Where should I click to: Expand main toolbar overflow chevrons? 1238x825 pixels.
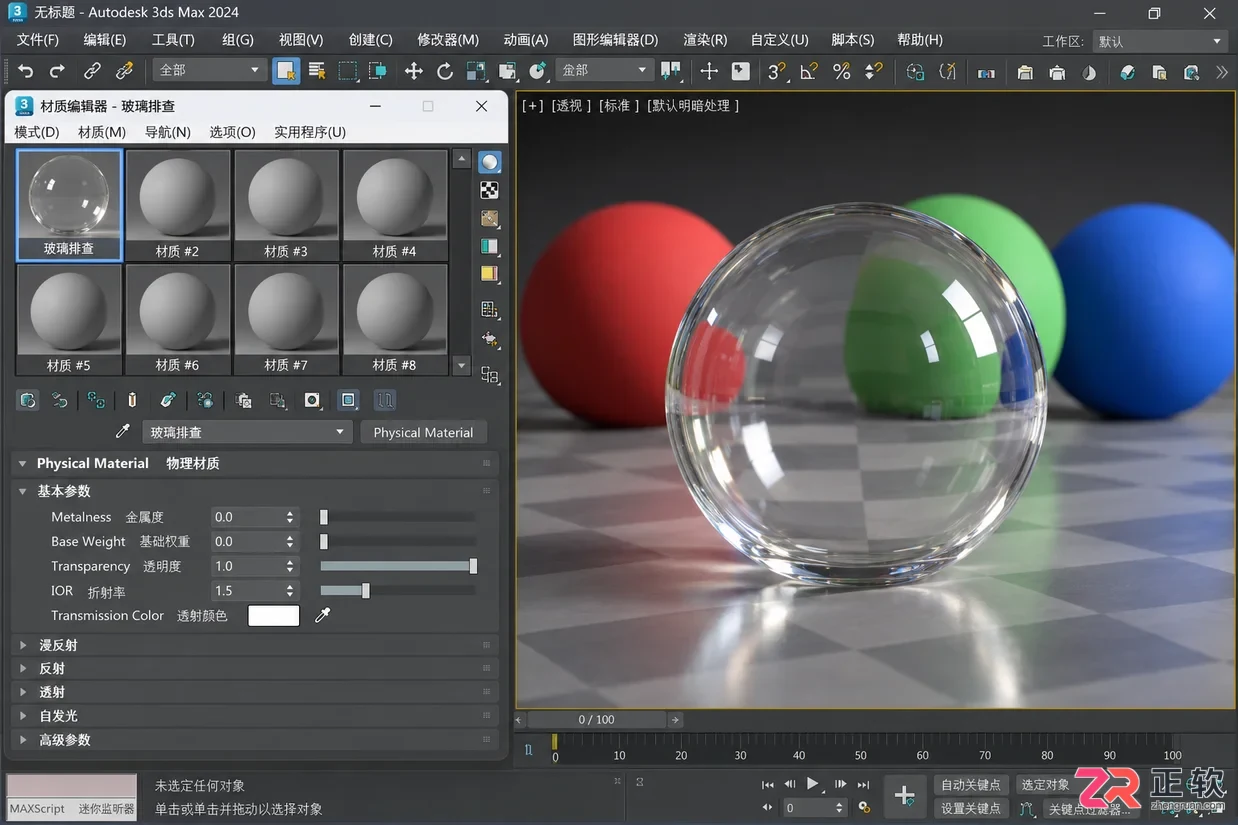pyautogui.click(x=1222, y=72)
